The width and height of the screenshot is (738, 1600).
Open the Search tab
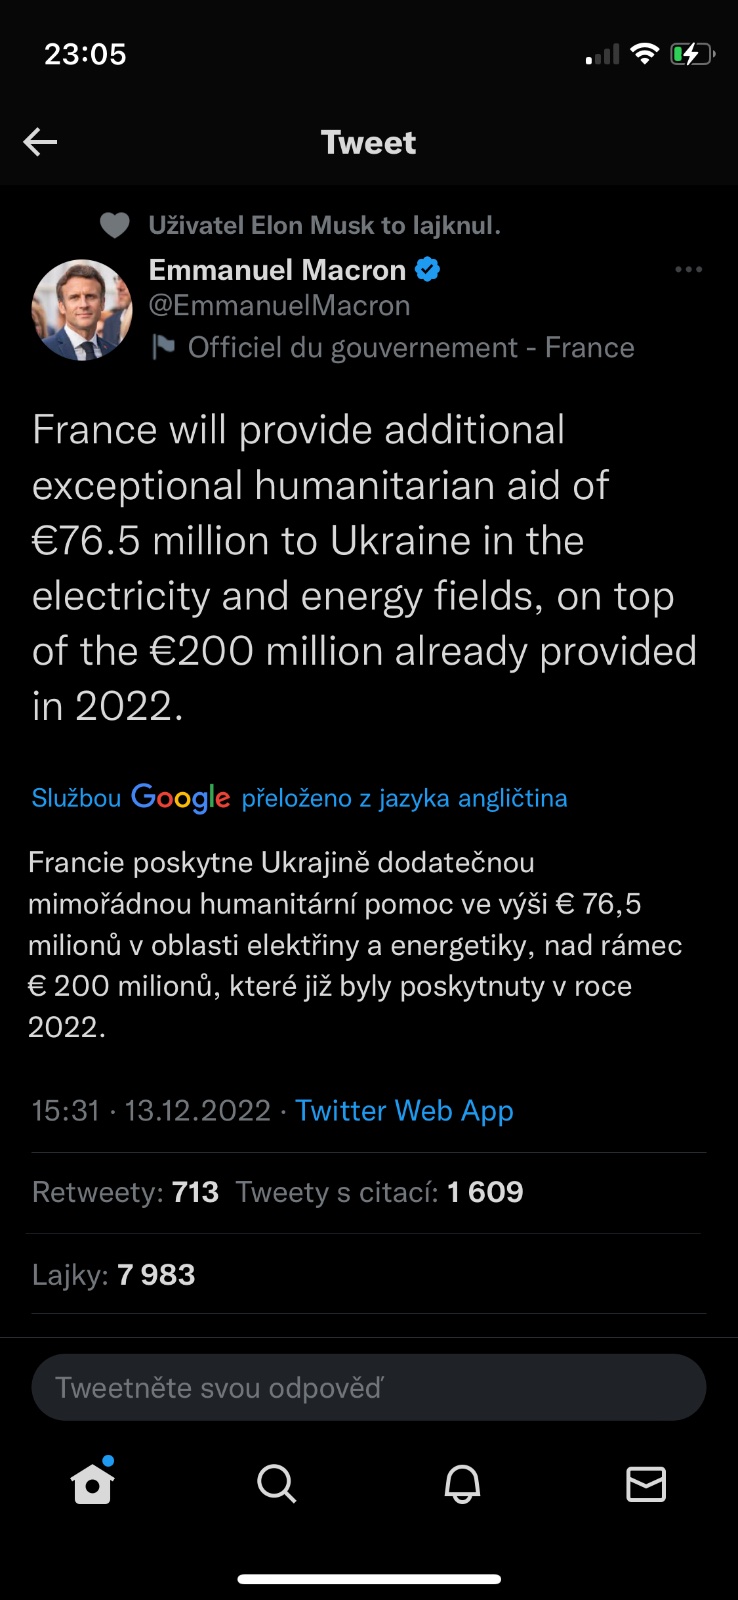click(277, 1484)
